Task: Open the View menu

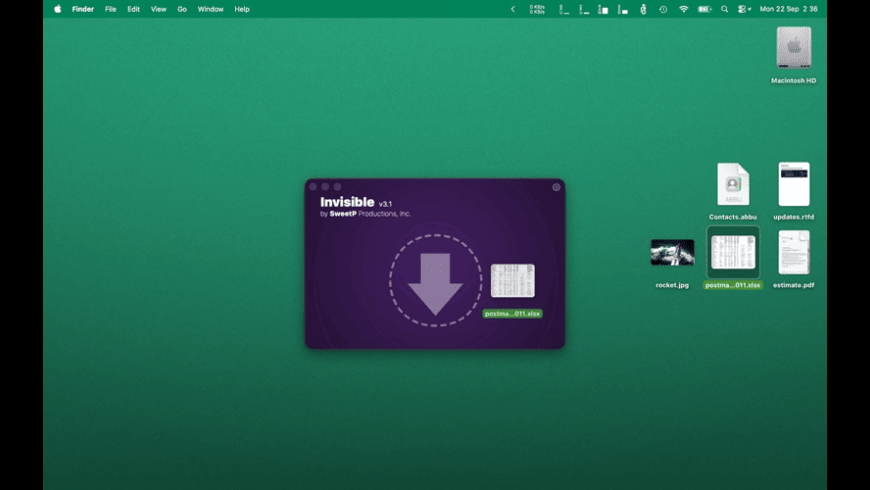Action: pyautogui.click(x=159, y=9)
